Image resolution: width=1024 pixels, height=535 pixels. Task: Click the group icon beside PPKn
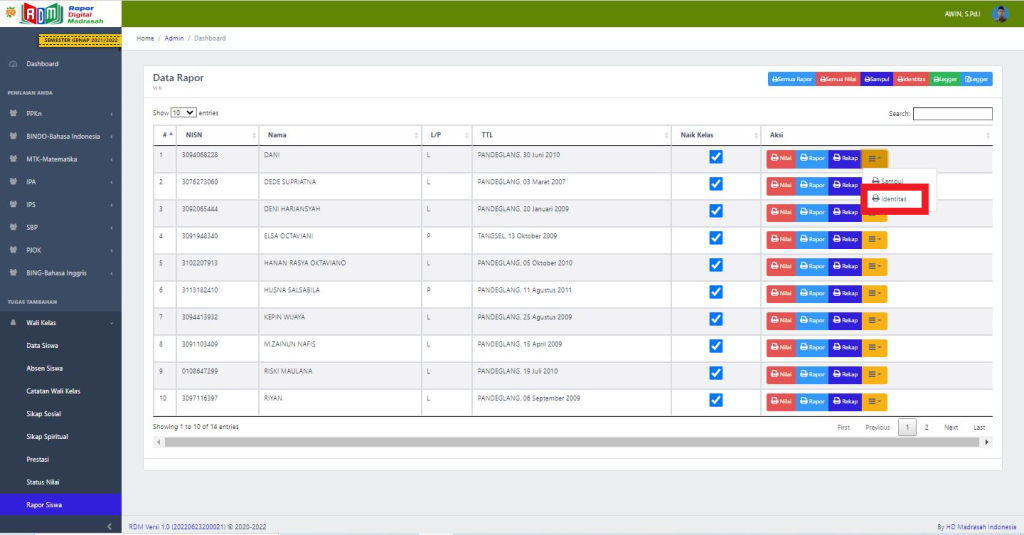13,113
